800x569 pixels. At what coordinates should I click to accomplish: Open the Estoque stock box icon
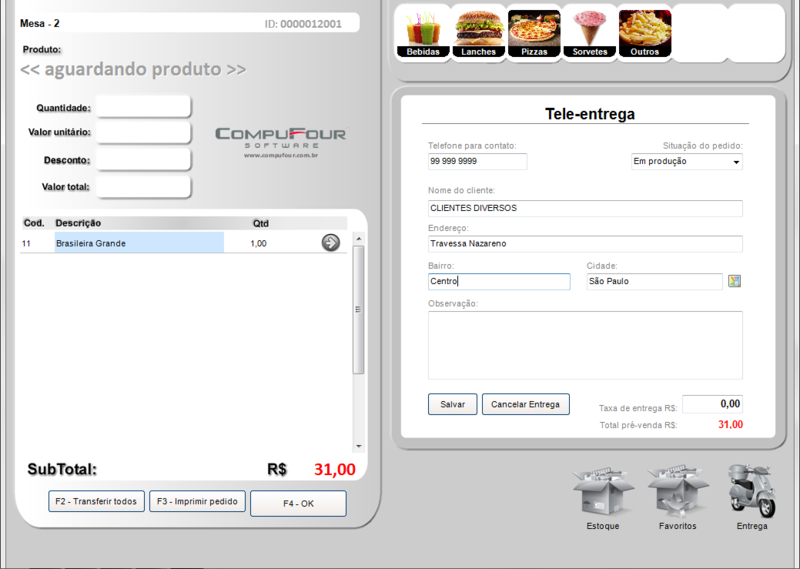pos(603,495)
